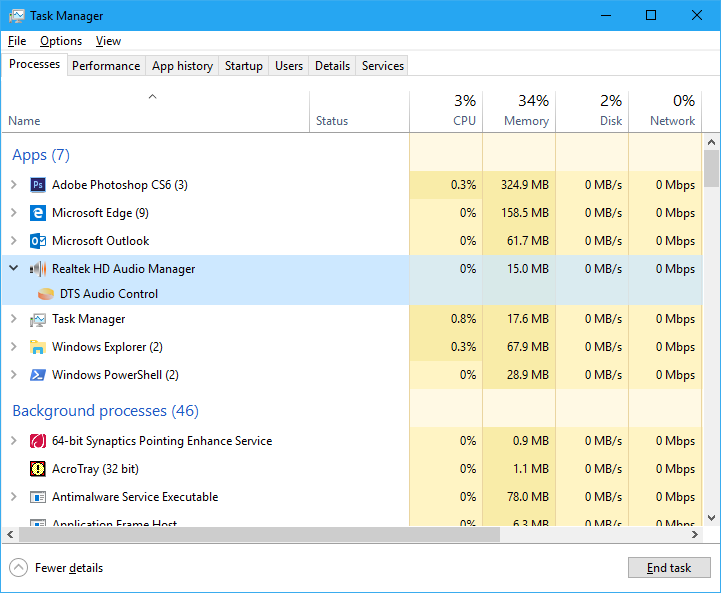Expand the Antimalware Service Executable group

[14, 497]
